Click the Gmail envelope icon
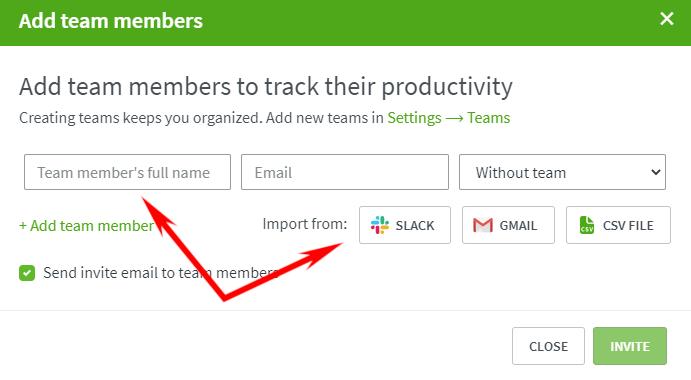Image resolution: width=691 pixels, height=380 pixels. click(x=483, y=225)
